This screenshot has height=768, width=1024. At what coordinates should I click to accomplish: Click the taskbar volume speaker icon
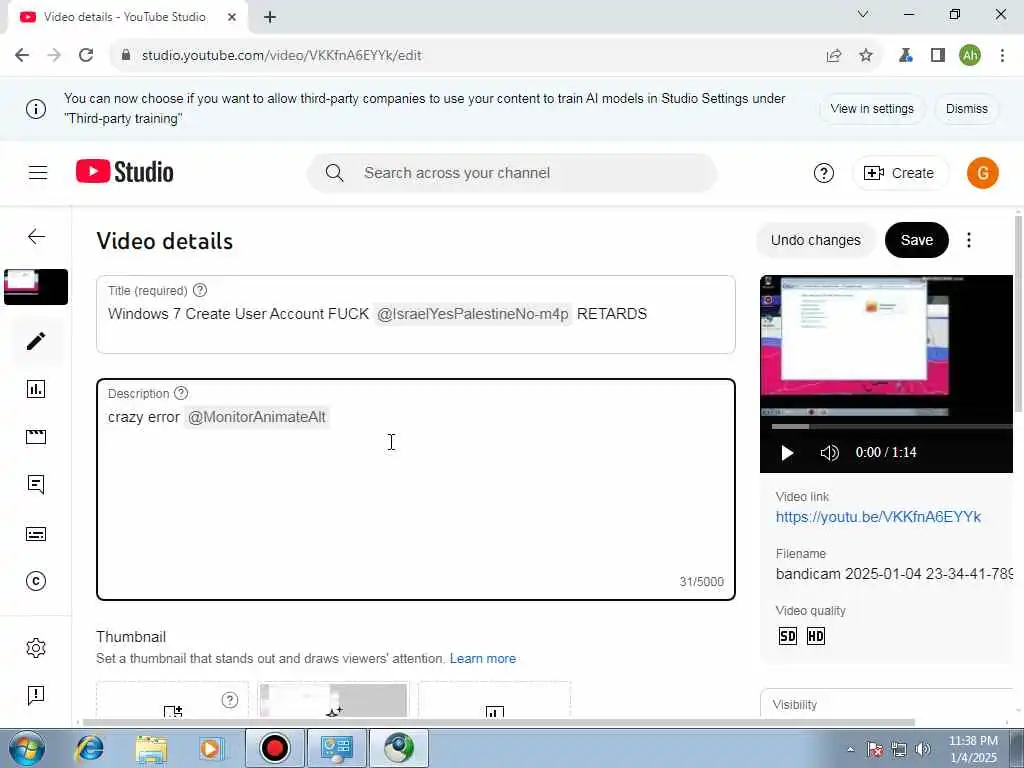[x=923, y=749]
